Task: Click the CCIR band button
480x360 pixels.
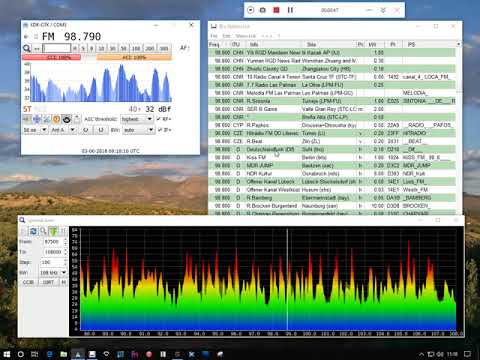Action: [28, 282]
